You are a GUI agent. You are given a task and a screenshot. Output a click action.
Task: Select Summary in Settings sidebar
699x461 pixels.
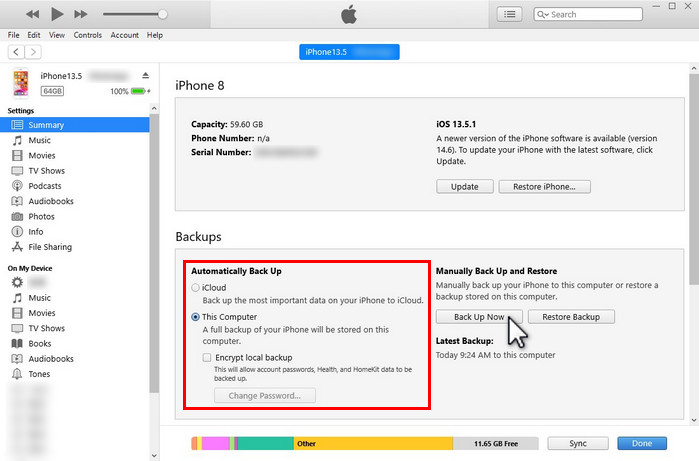(74, 125)
